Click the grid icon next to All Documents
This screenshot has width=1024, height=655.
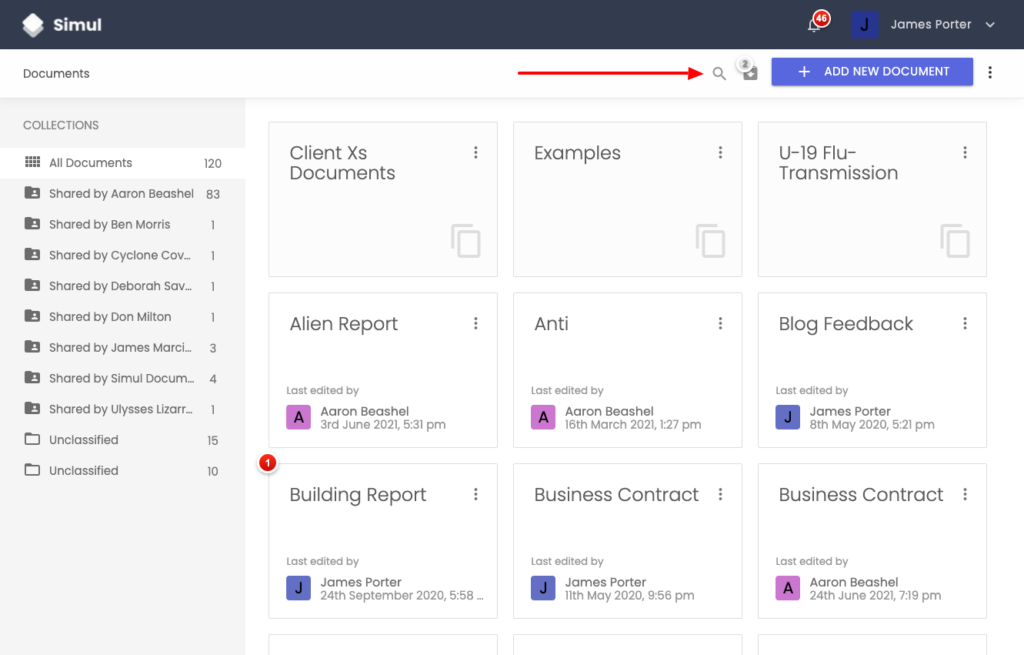(33, 162)
